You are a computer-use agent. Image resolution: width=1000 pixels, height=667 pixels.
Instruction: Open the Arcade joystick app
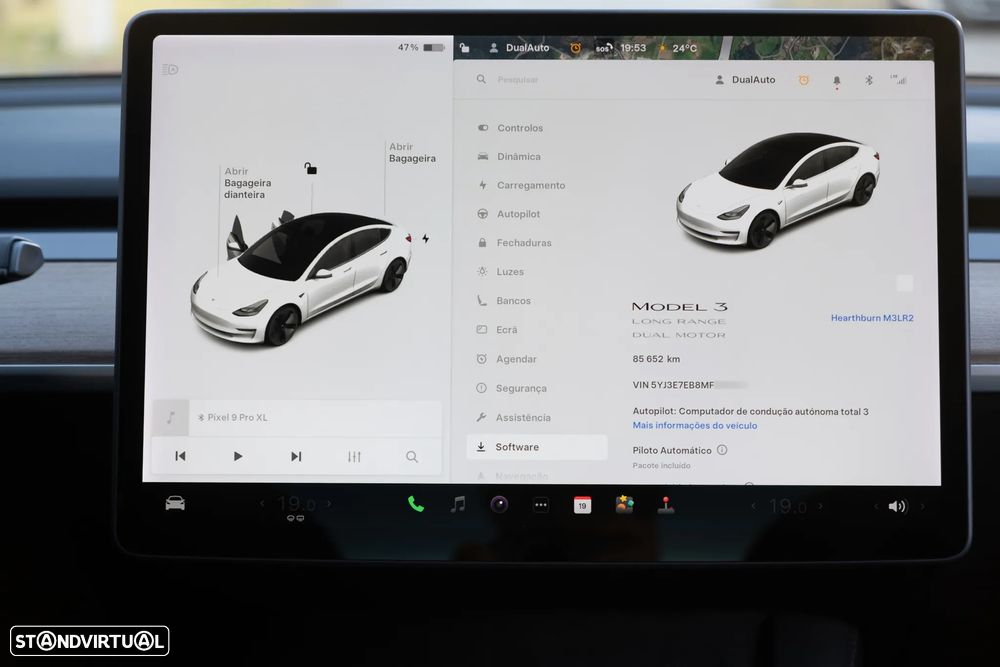pyautogui.click(x=666, y=505)
